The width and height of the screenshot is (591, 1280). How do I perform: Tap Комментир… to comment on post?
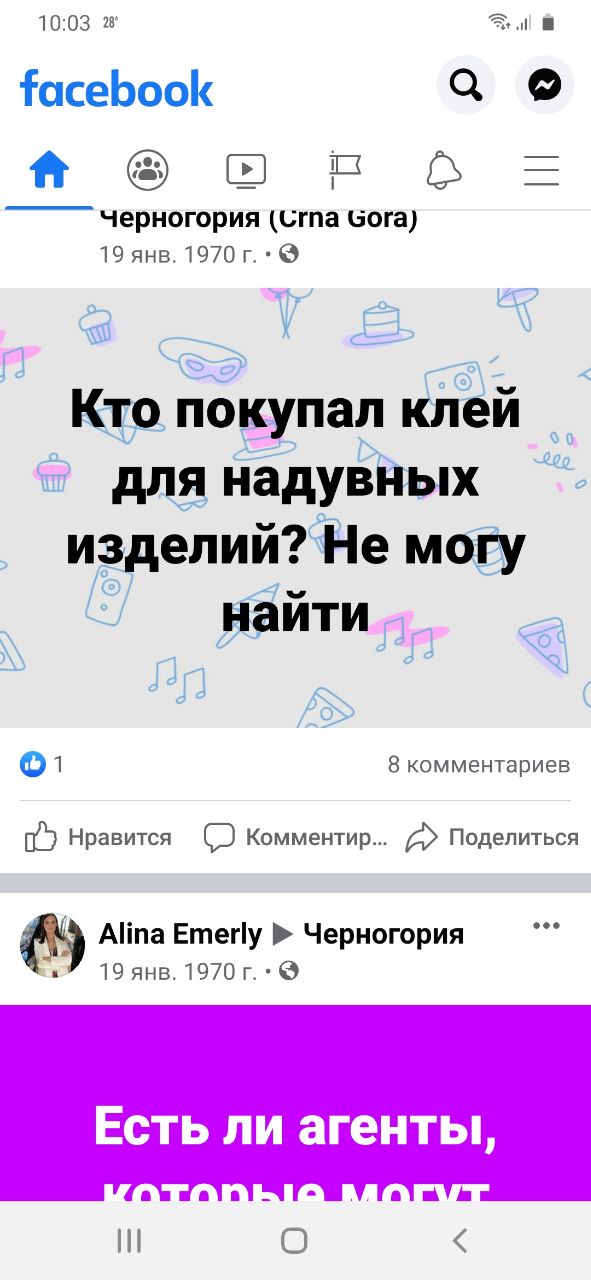pos(295,837)
